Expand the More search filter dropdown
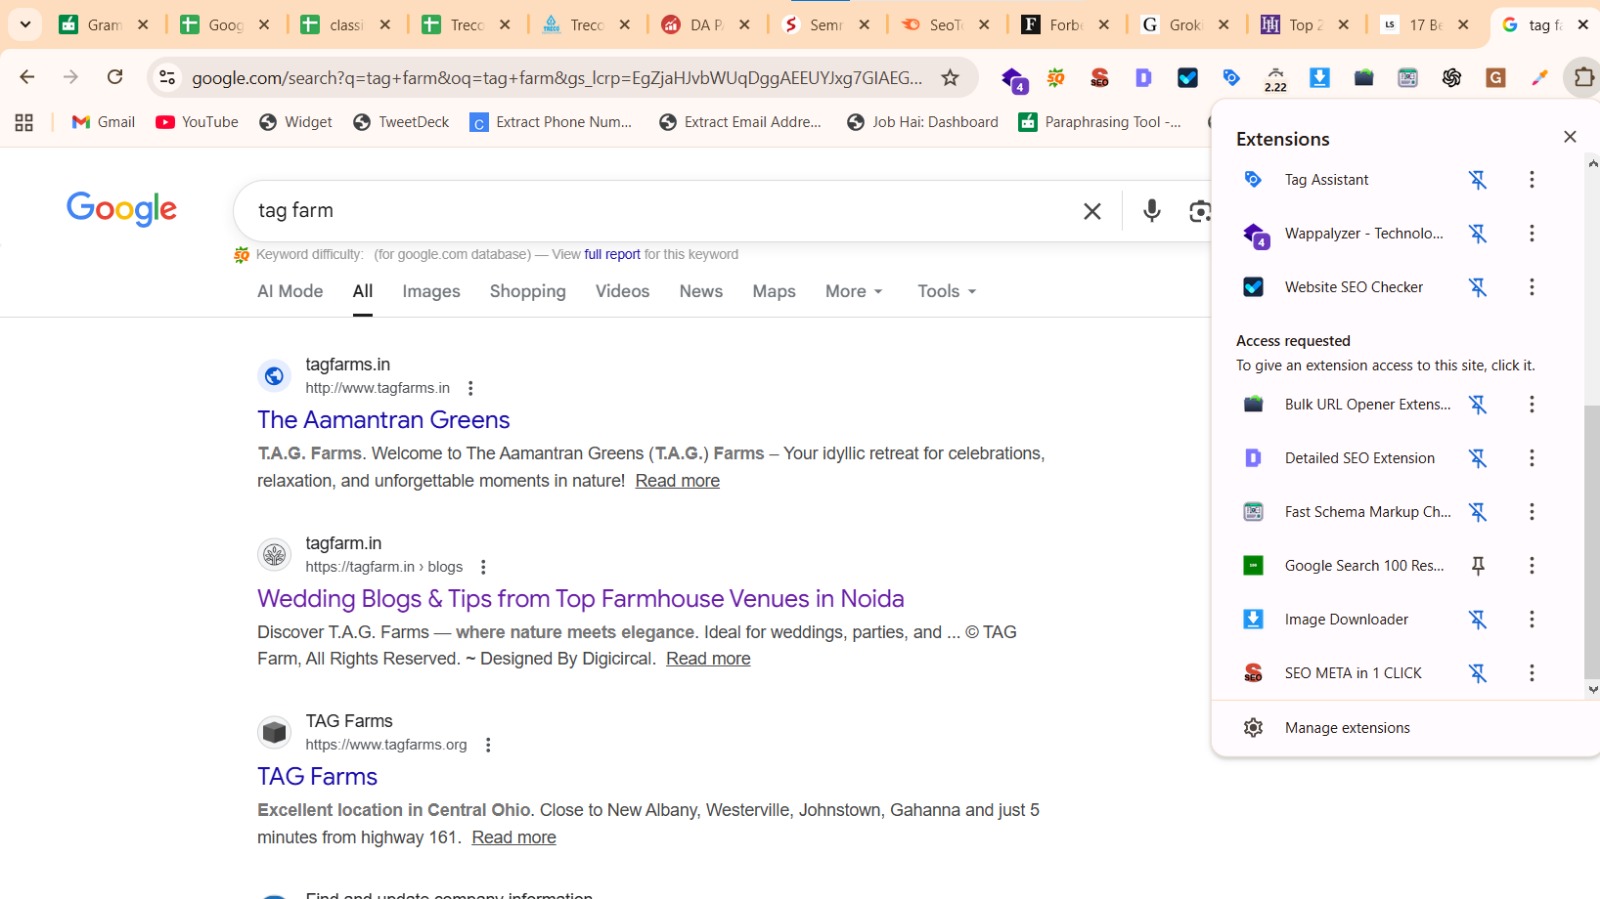 (853, 291)
